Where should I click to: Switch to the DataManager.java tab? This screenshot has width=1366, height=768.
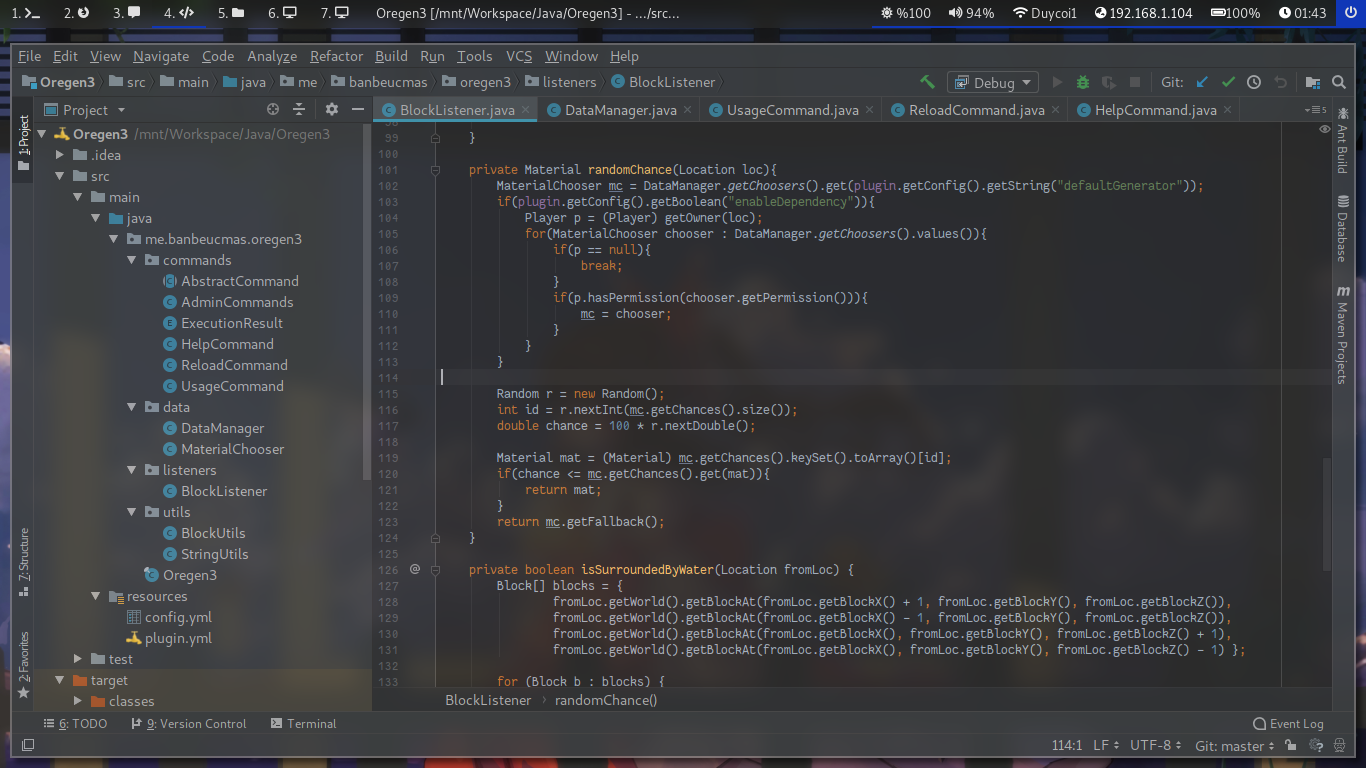click(620, 110)
